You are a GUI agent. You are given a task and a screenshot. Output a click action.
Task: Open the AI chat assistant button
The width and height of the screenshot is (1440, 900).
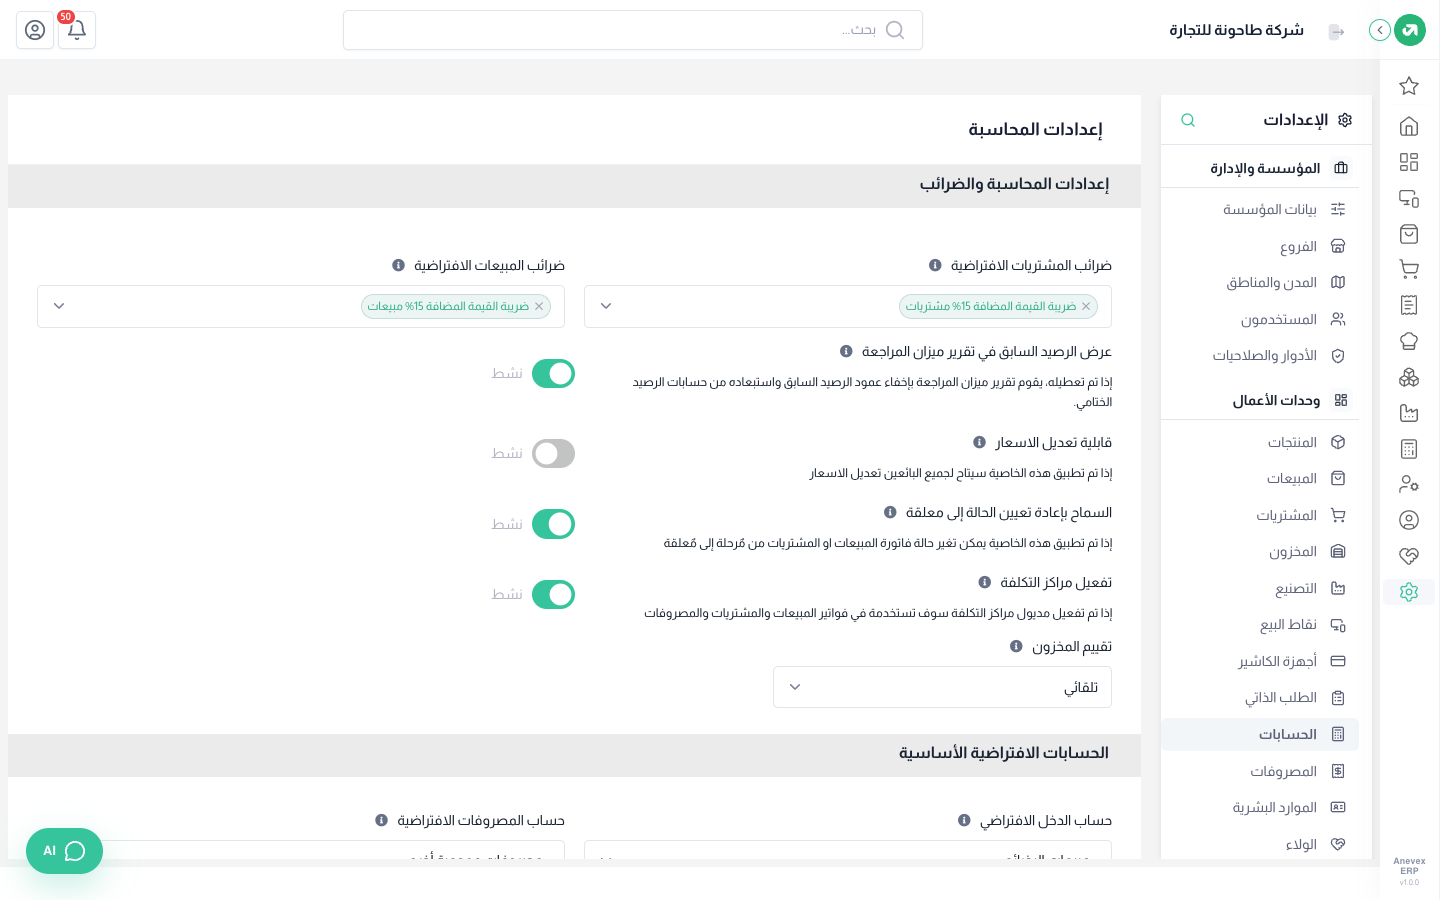click(x=64, y=851)
